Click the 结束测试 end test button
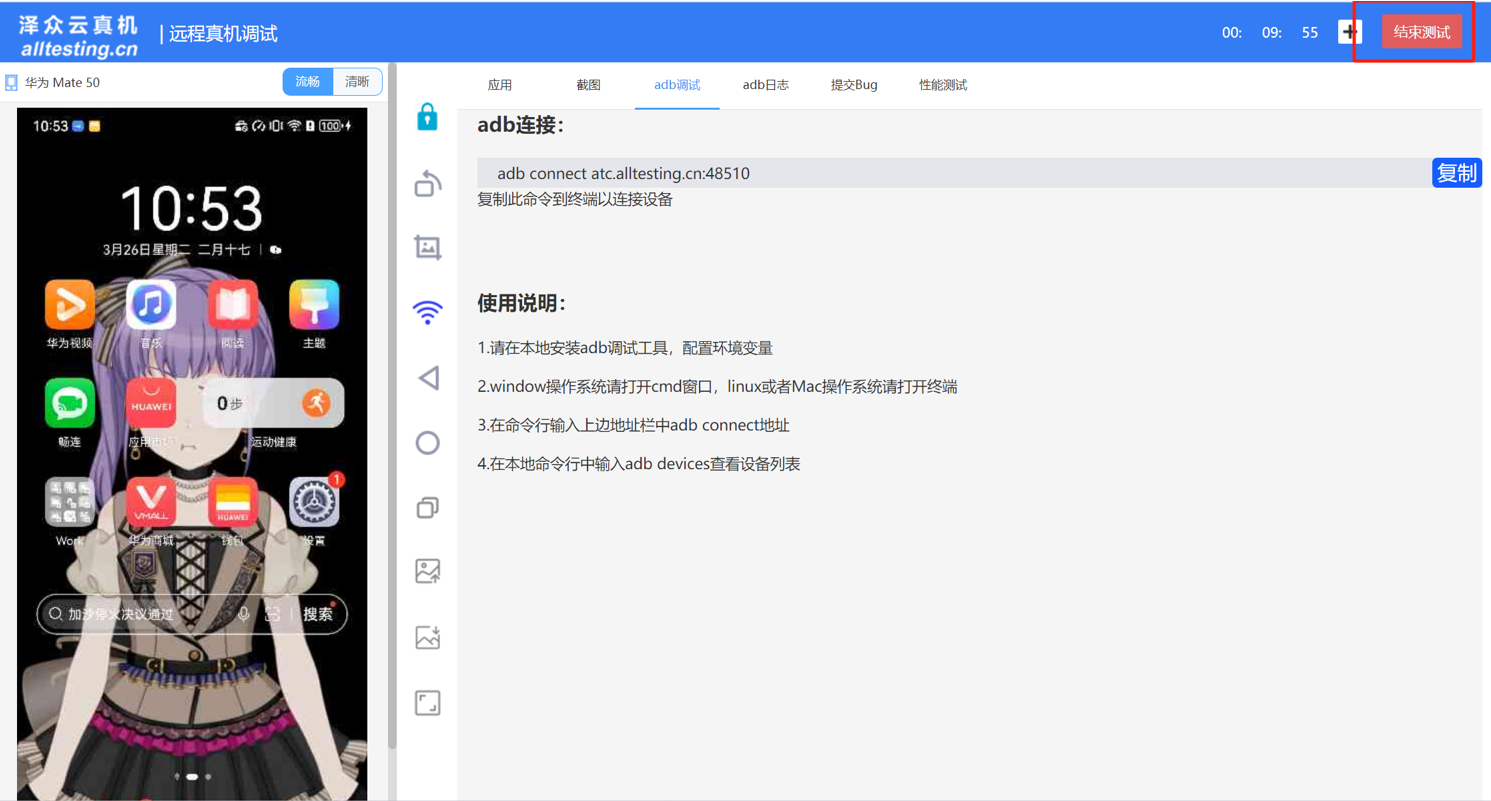Viewport: 1491px width, 801px height. pos(1422,32)
